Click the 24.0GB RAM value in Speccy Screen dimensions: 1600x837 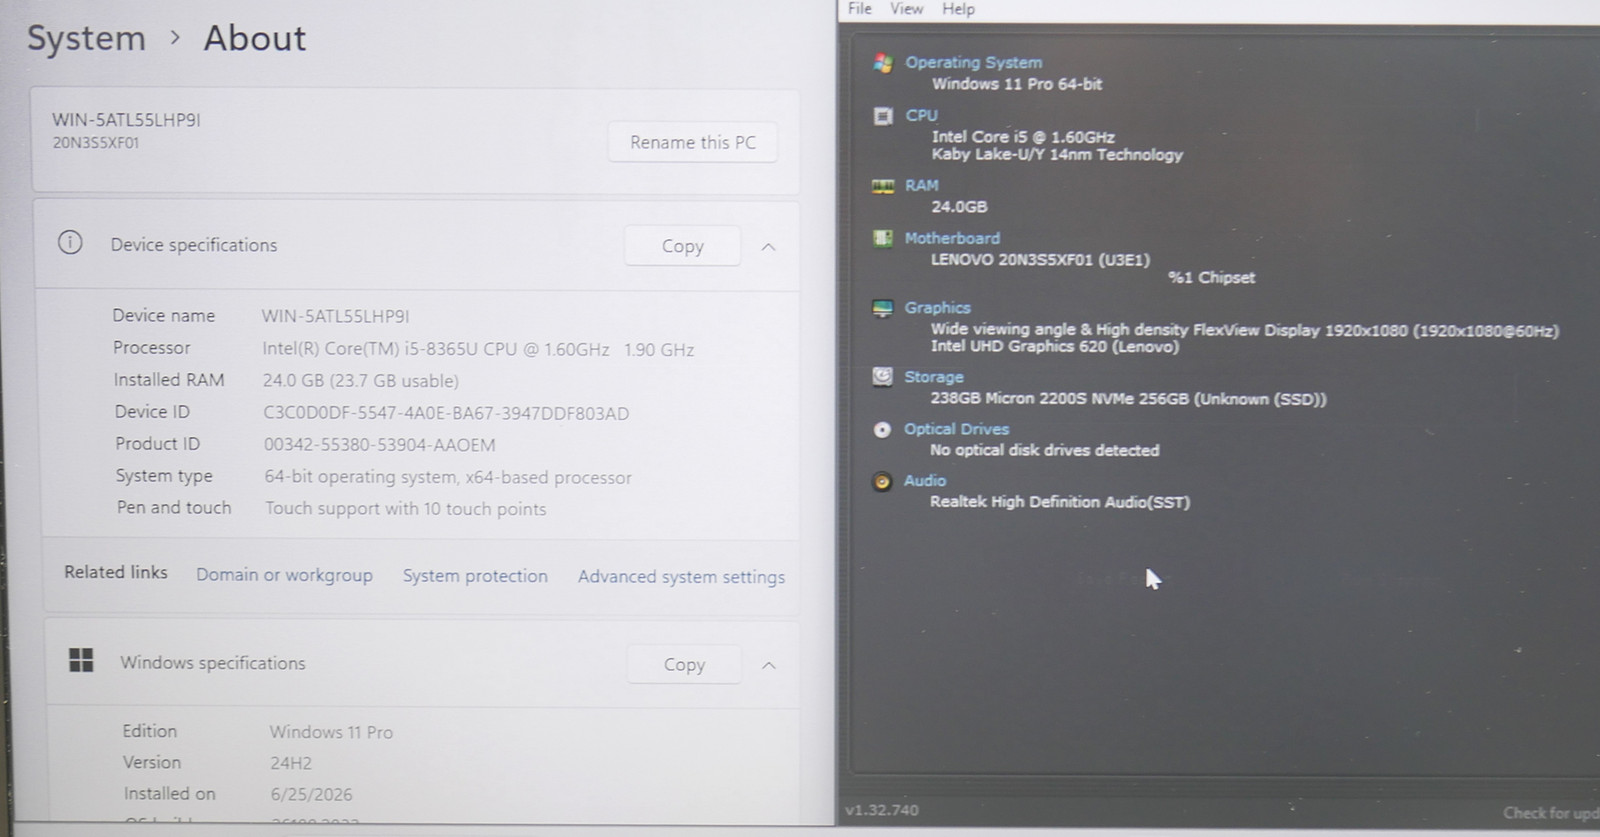click(959, 207)
